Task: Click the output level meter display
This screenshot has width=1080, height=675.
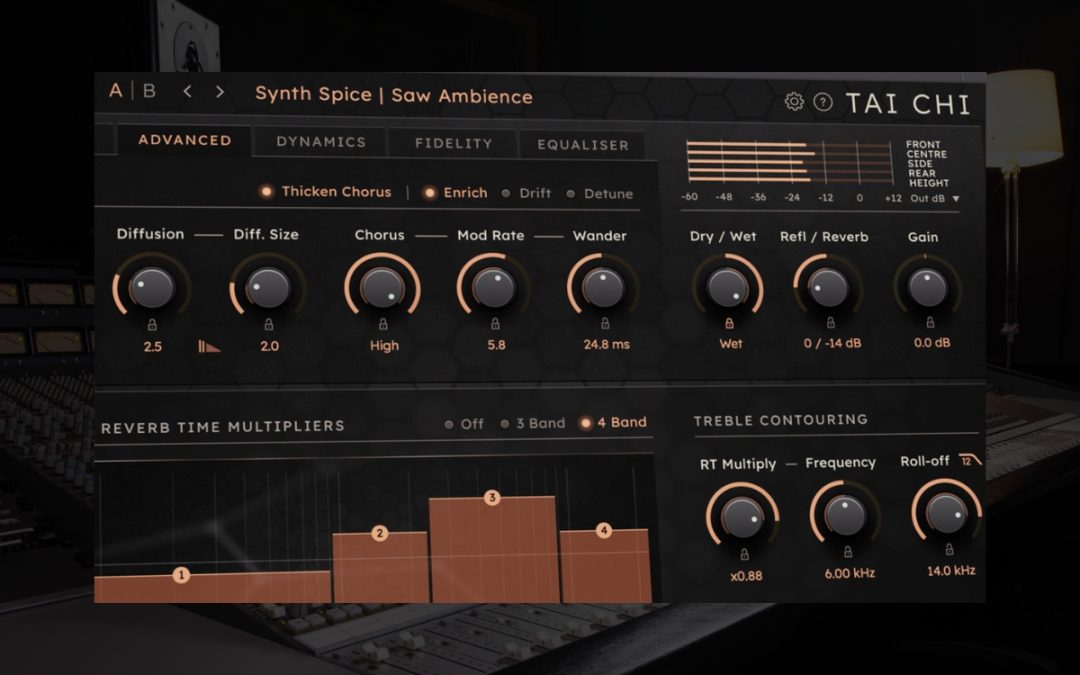Action: (790, 163)
